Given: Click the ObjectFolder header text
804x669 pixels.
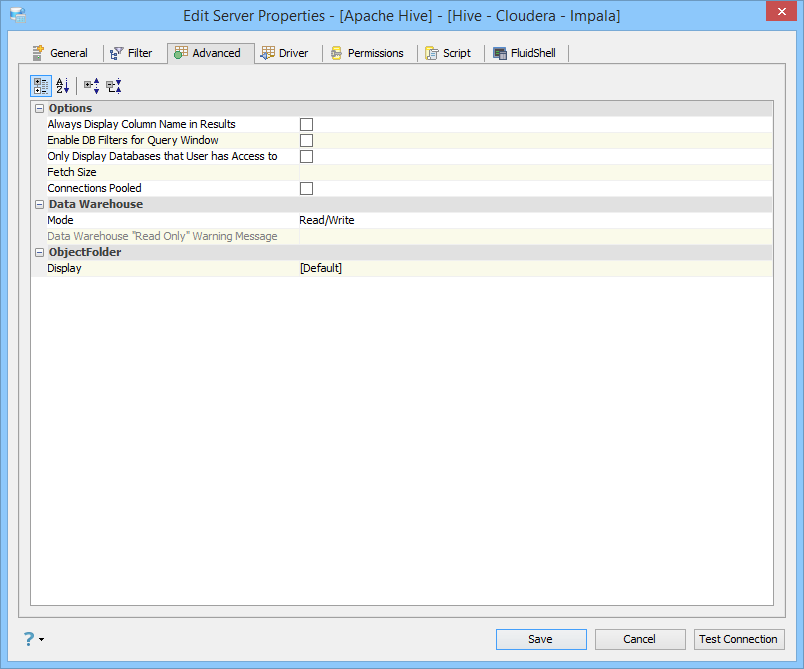Looking at the screenshot, I should pyautogui.click(x=85, y=252).
